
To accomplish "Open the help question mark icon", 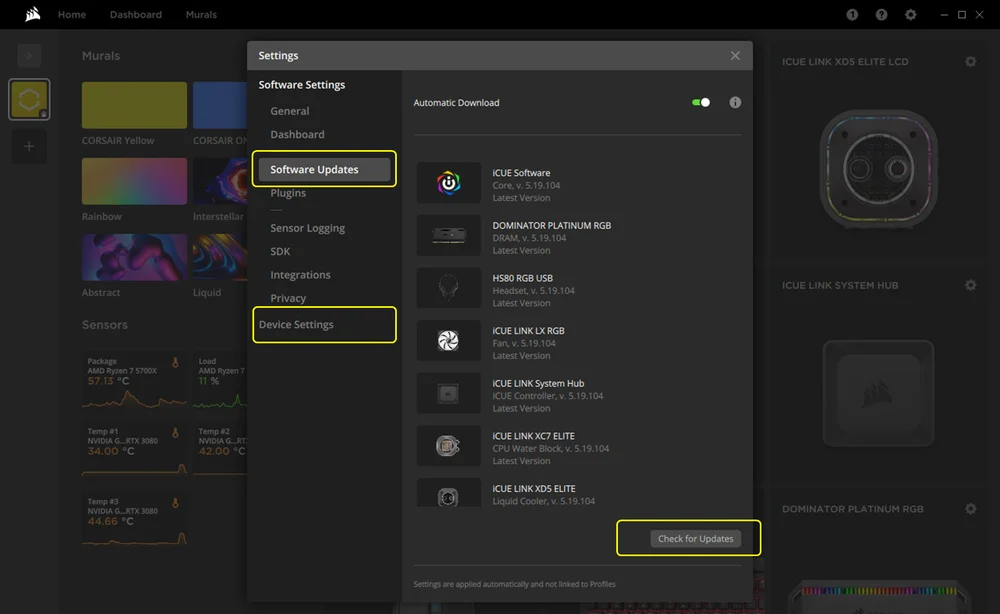I will [881, 15].
